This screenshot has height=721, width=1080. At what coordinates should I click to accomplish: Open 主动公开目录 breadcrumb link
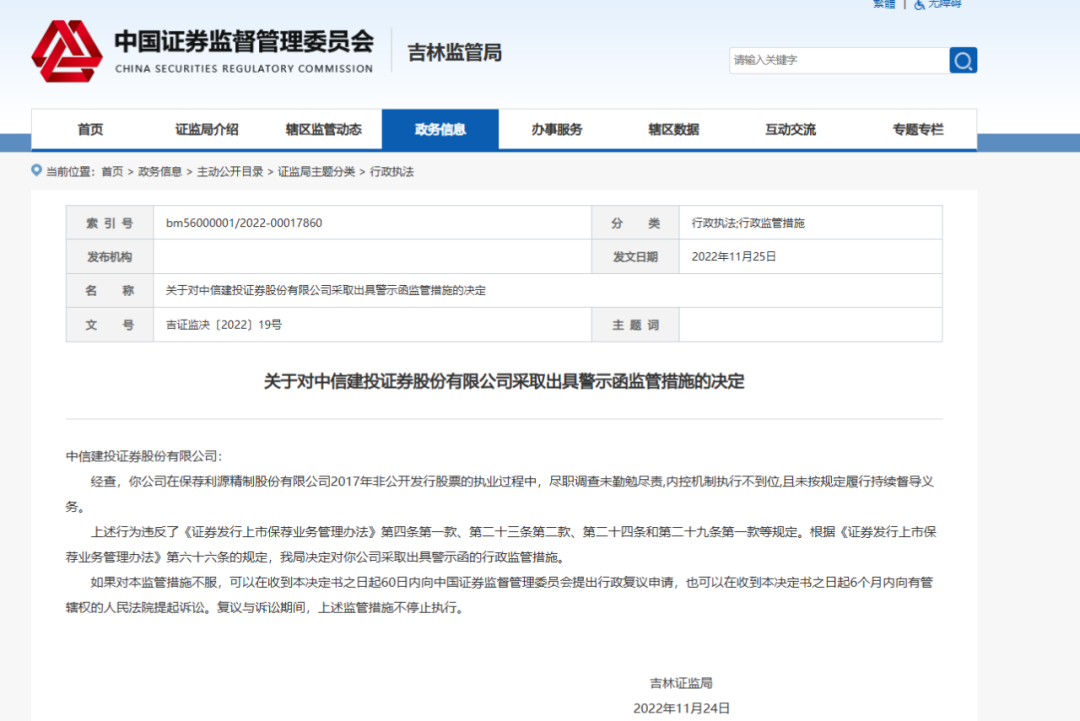click(x=230, y=172)
